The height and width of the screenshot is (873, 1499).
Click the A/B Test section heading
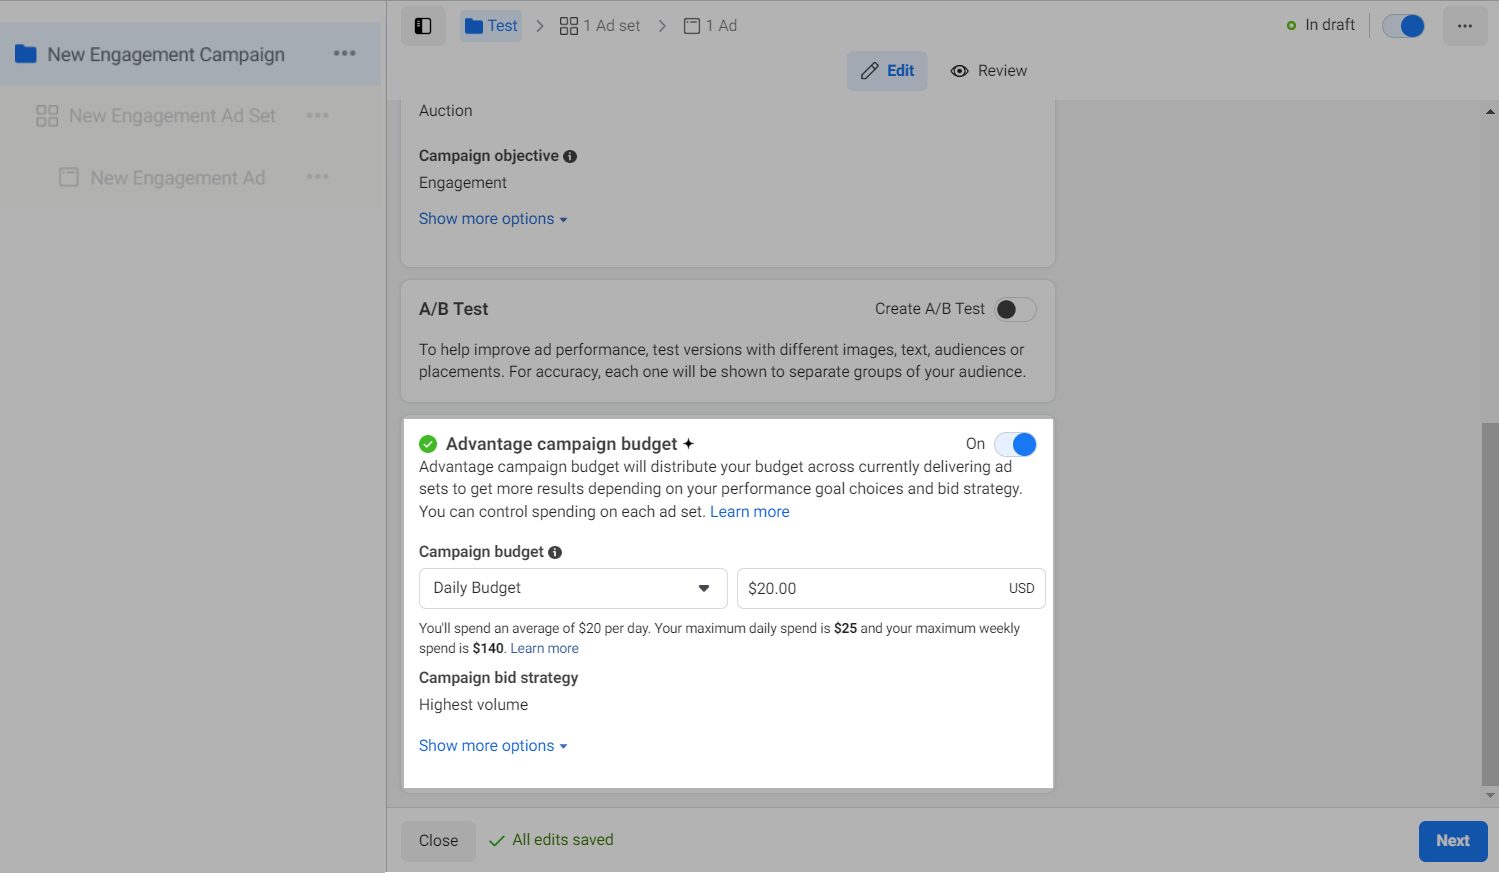click(x=454, y=309)
